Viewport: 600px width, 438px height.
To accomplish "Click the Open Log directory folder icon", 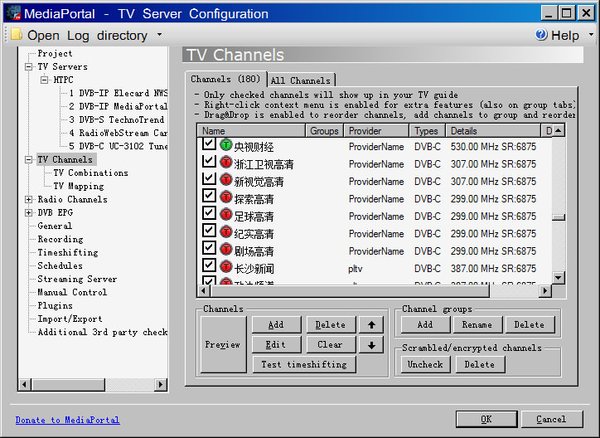I will [x=16, y=34].
